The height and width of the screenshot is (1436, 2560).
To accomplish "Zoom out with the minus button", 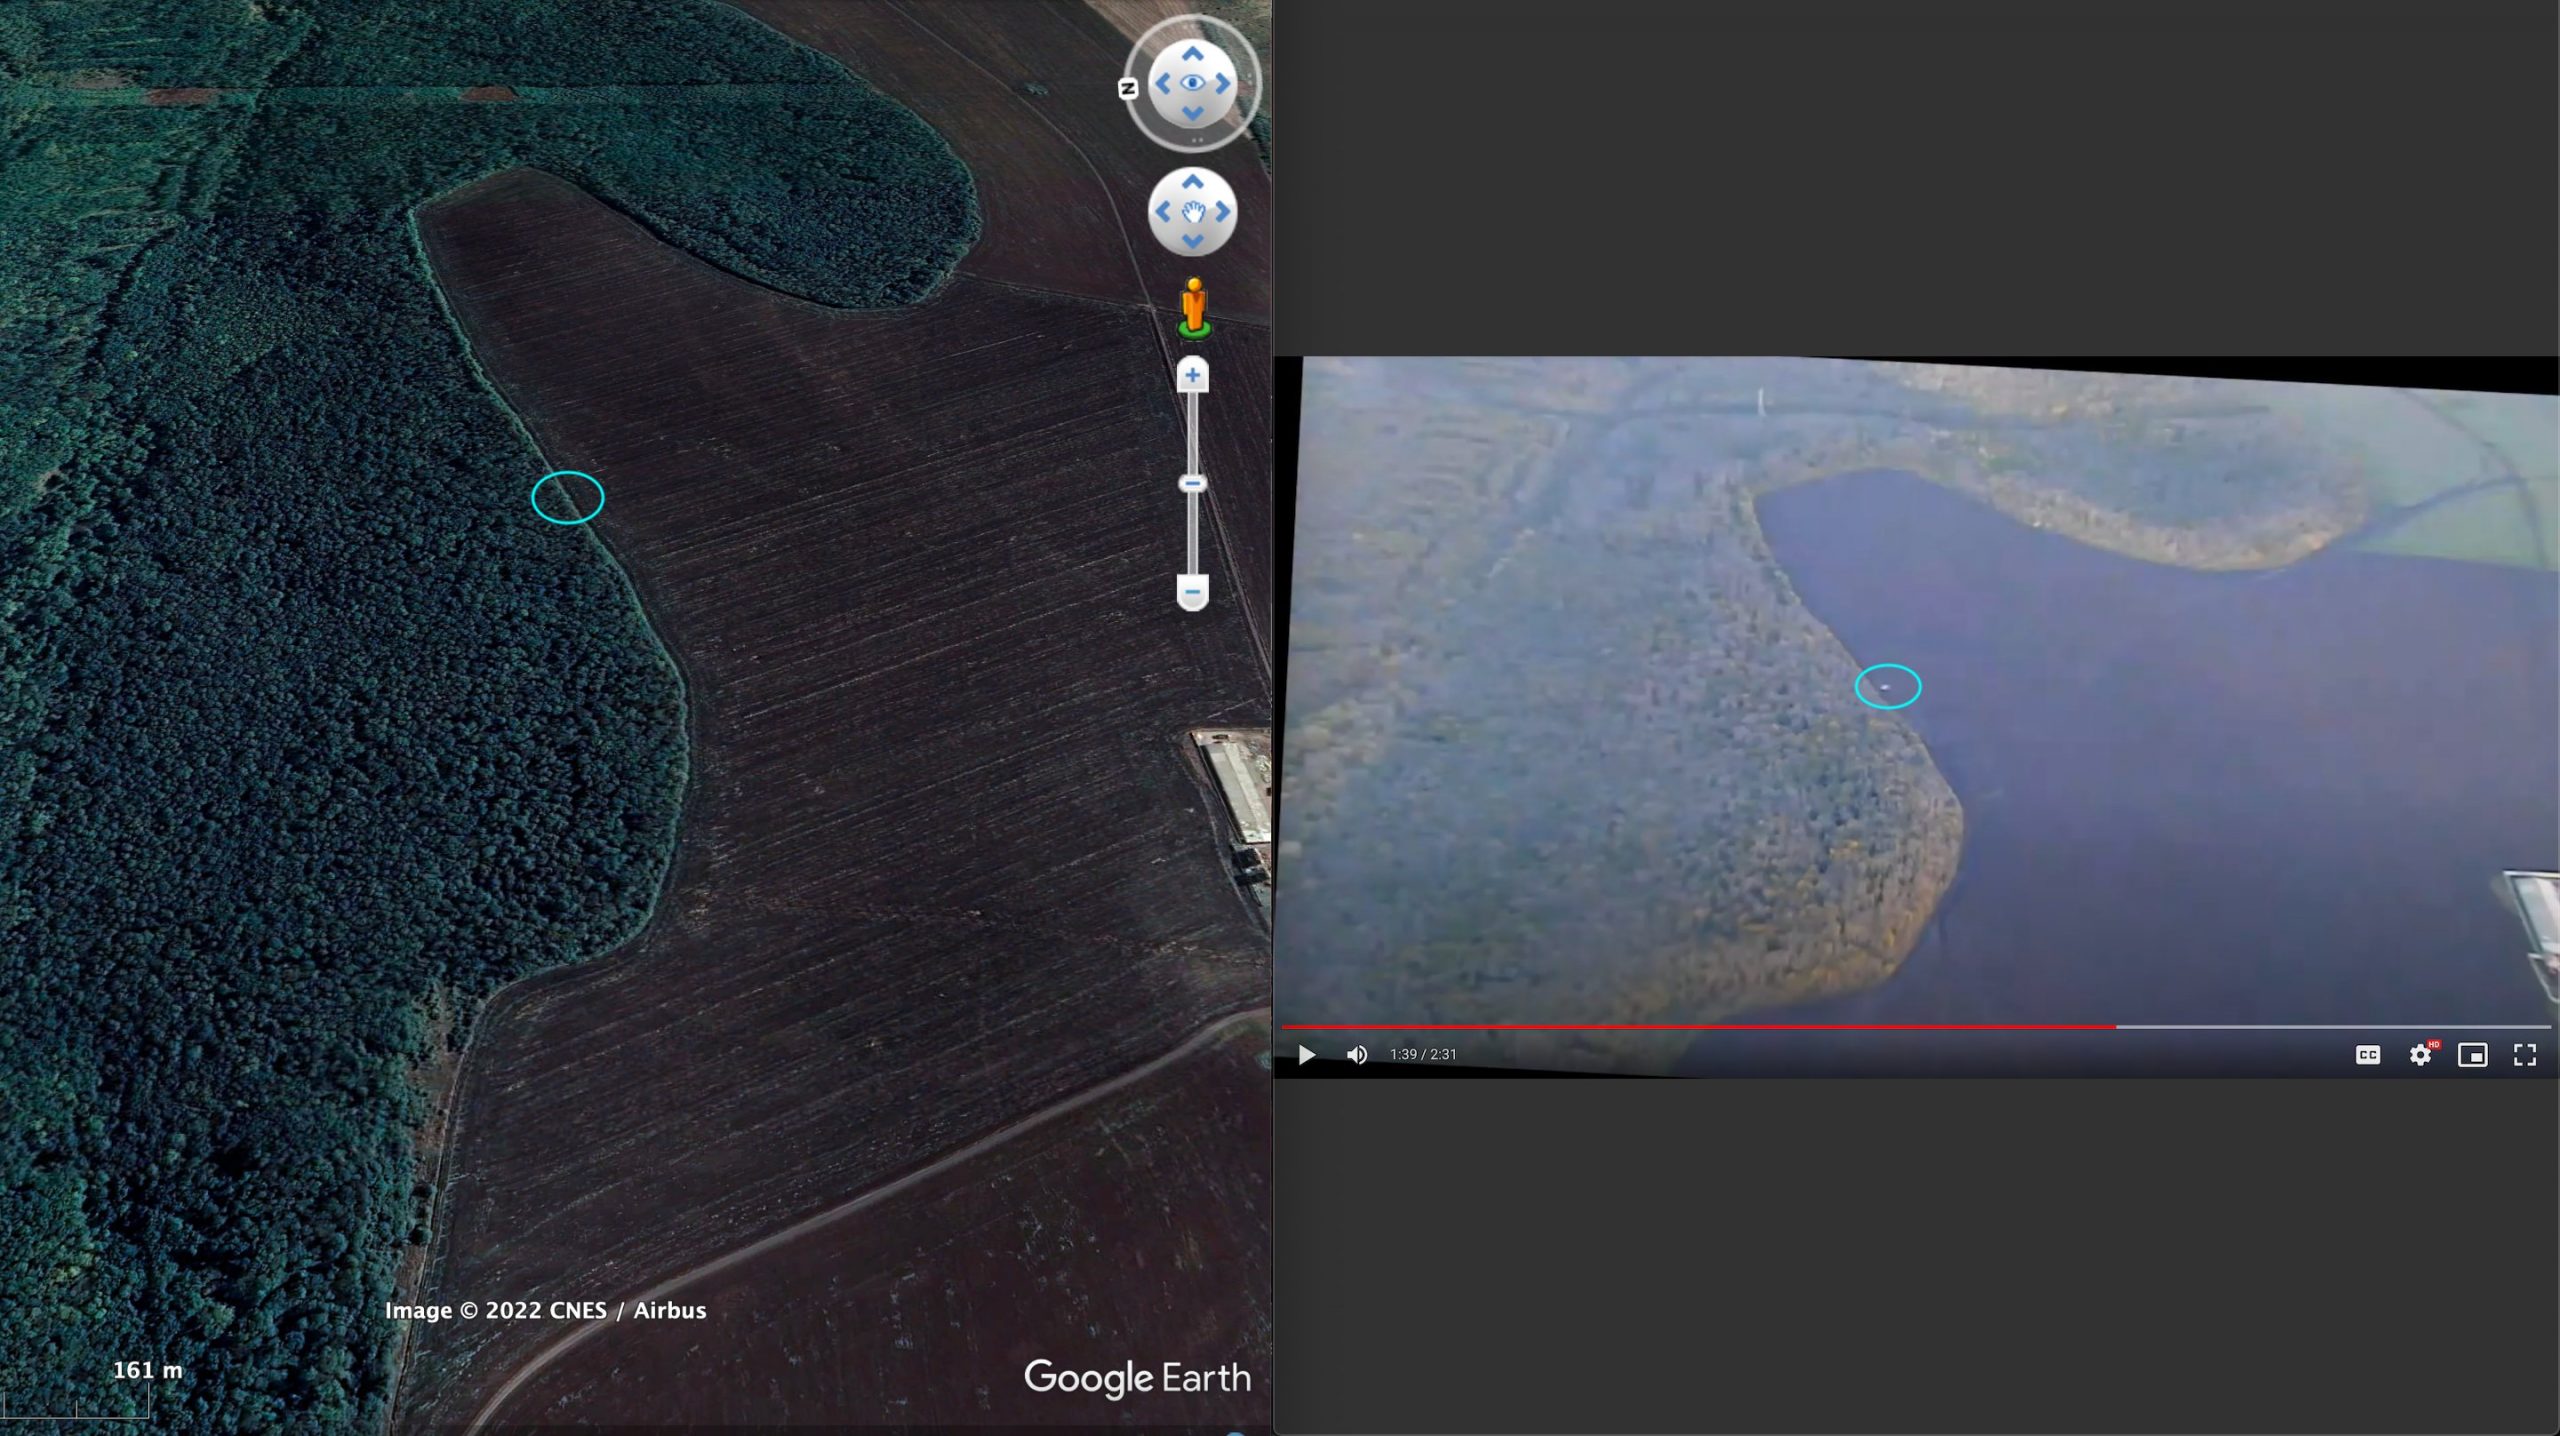I will 1192,592.
